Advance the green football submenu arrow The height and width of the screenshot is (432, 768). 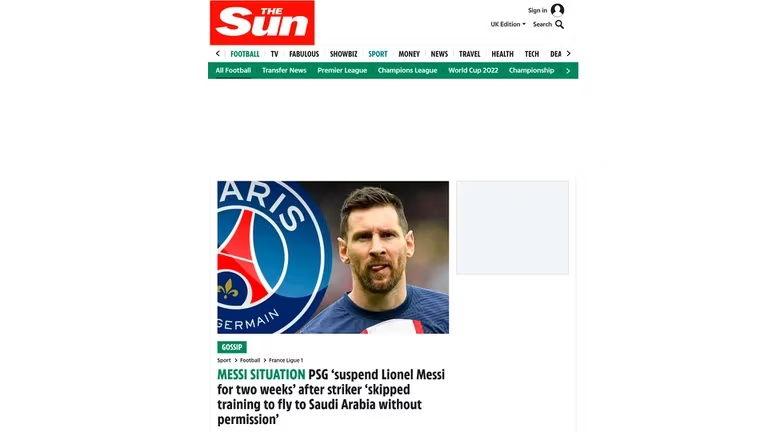click(x=568, y=71)
